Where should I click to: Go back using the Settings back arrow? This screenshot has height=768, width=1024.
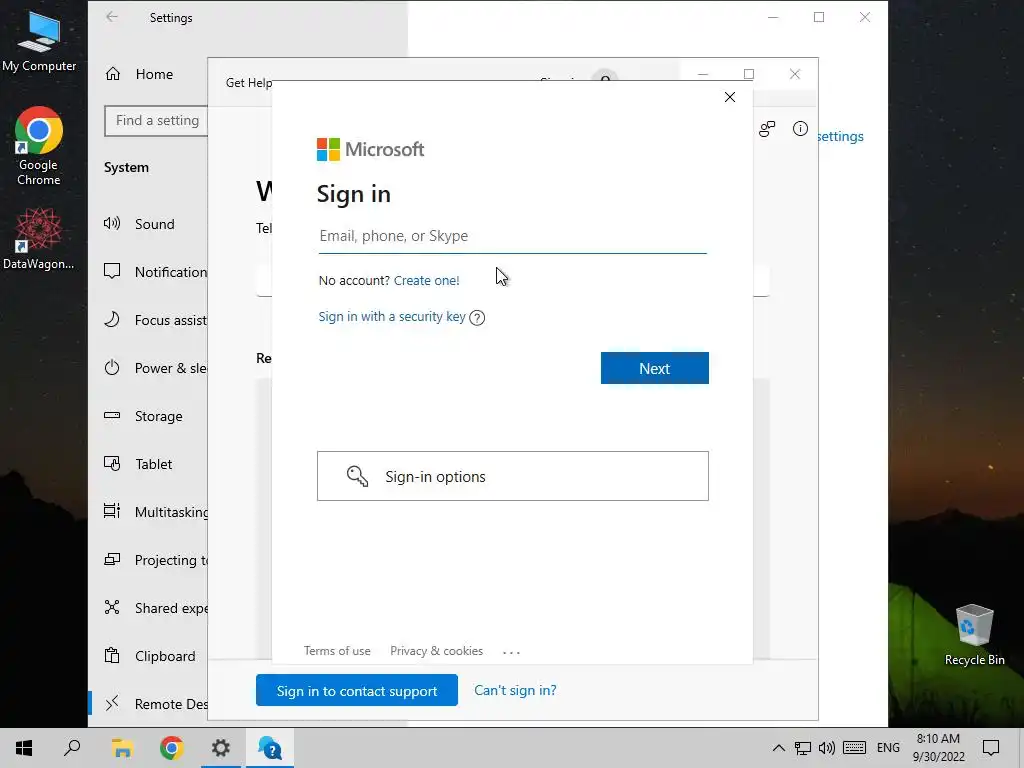pyautogui.click(x=112, y=17)
